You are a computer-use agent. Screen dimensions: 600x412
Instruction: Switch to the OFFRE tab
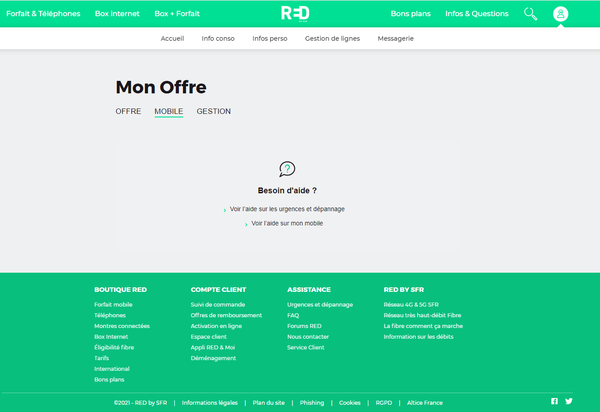click(x=128, y=111)
